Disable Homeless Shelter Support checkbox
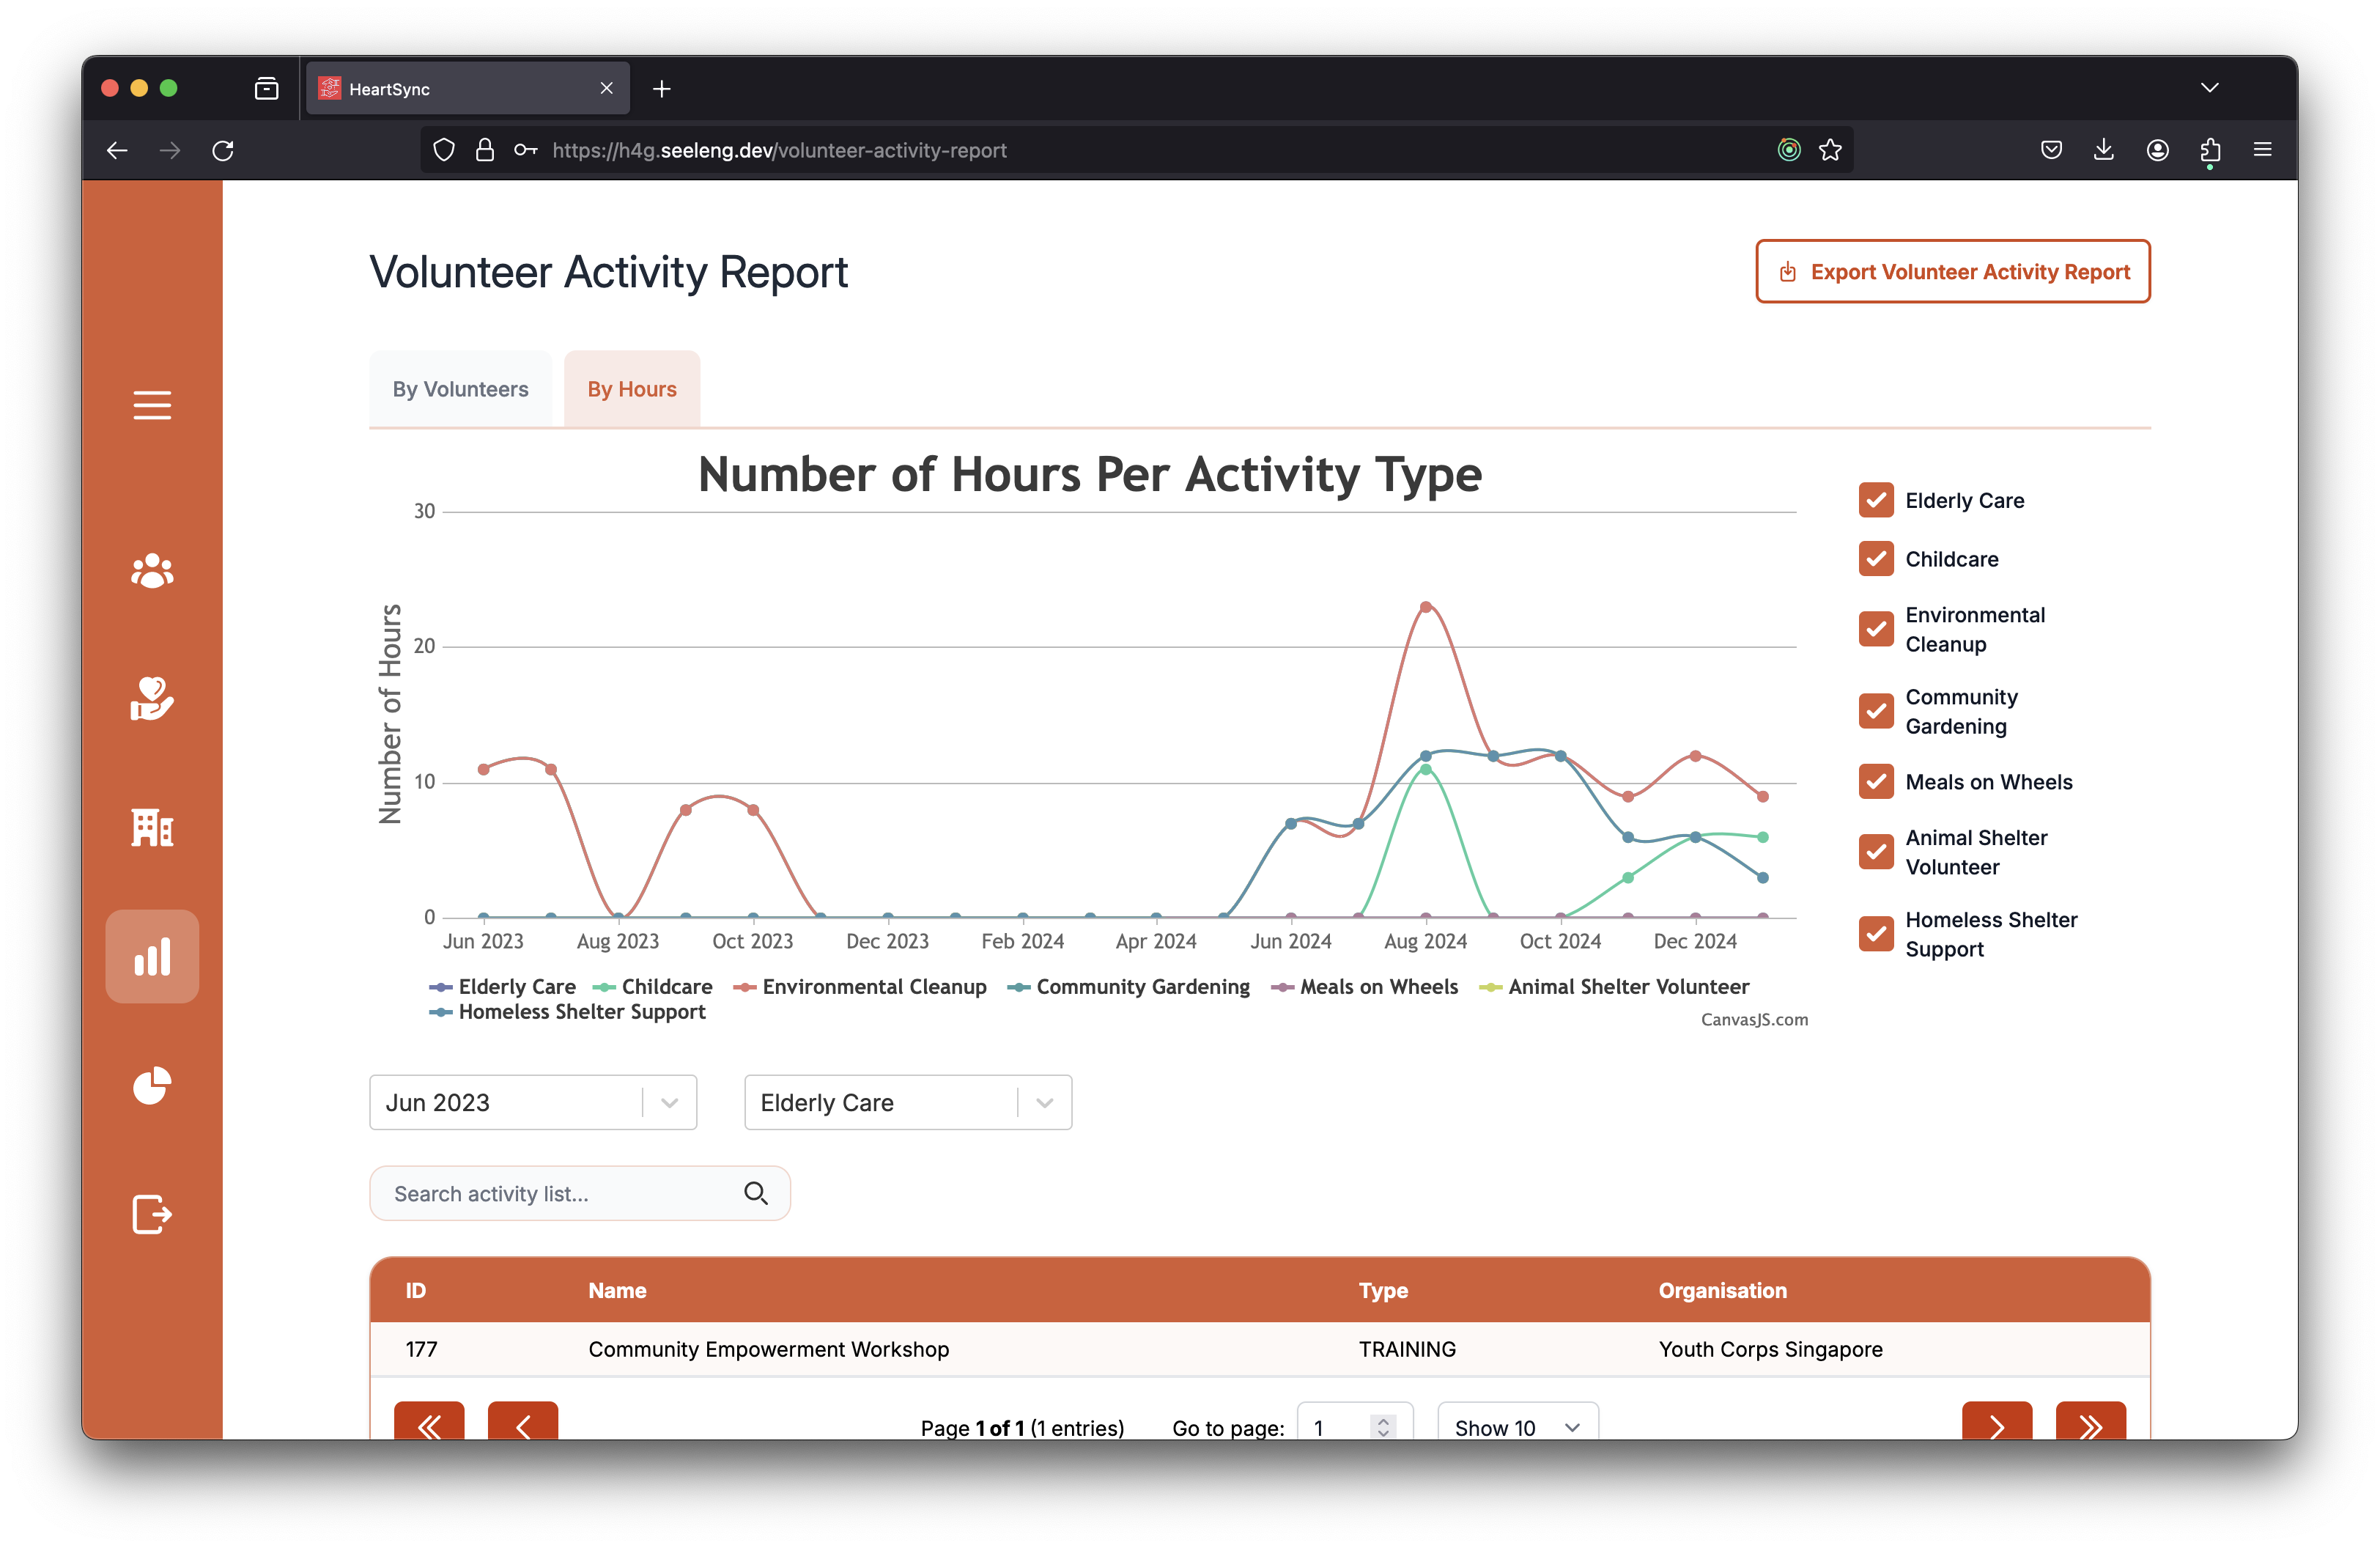The image size is (2380, 1548). [1876, 934]
